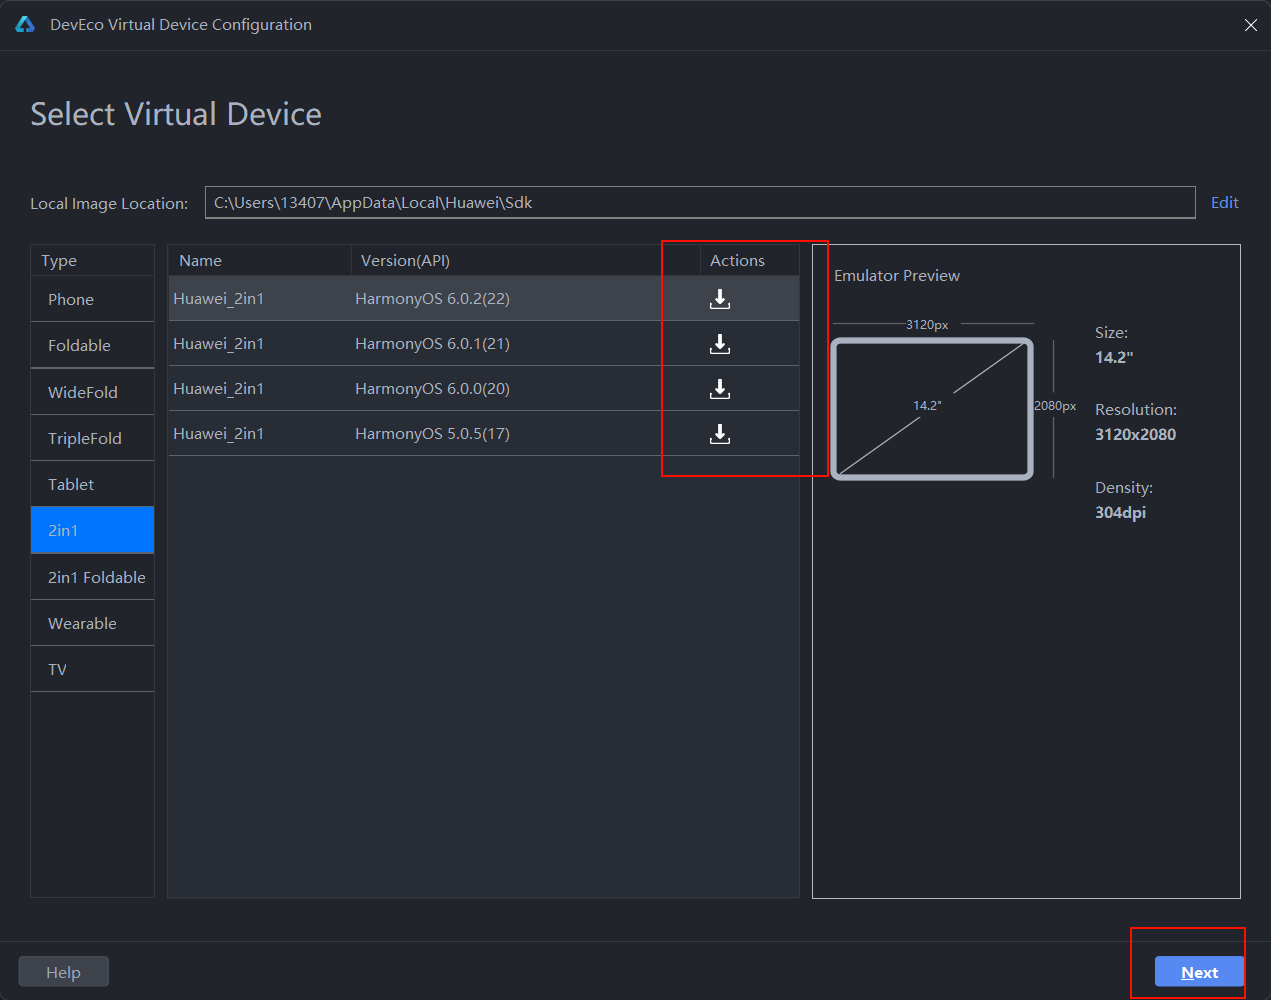The image size is (1271, 1000).
Task: Download HarmonyOS 6.0.2(22) image
Action: (x=720, y=299)
